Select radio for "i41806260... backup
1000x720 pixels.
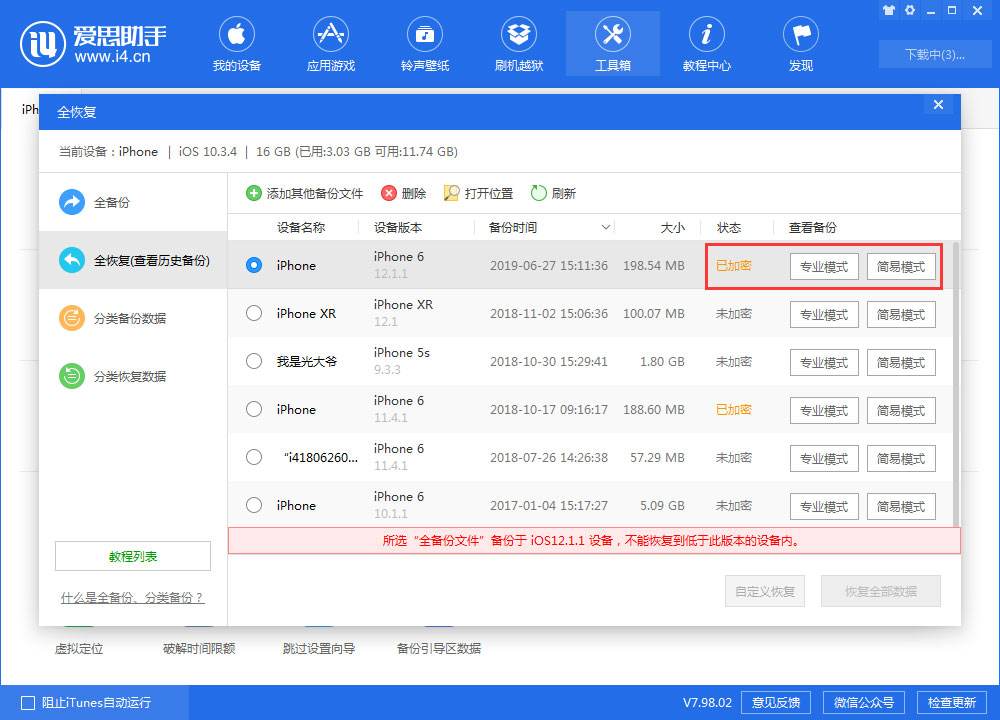pos(254,457)
